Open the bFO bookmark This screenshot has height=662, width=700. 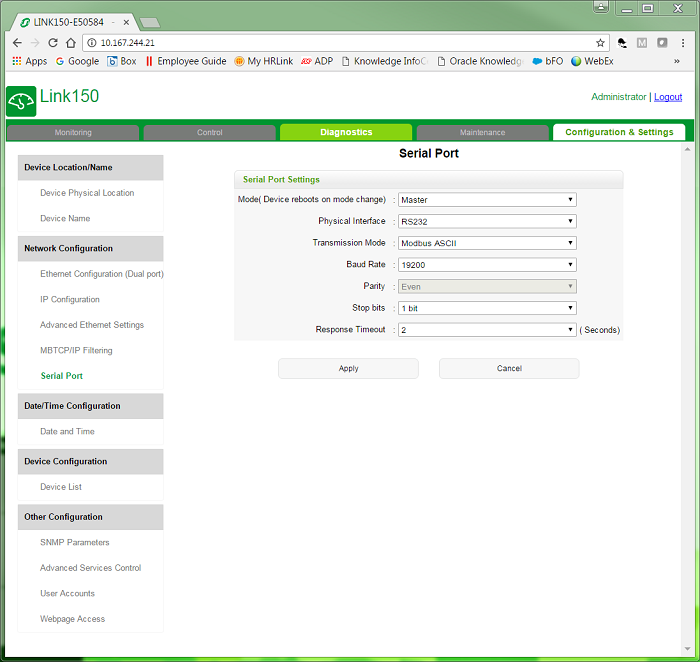point(548,61)
